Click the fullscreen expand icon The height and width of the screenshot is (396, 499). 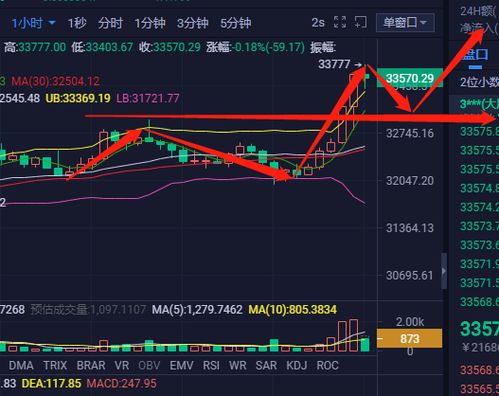point(340,22)
